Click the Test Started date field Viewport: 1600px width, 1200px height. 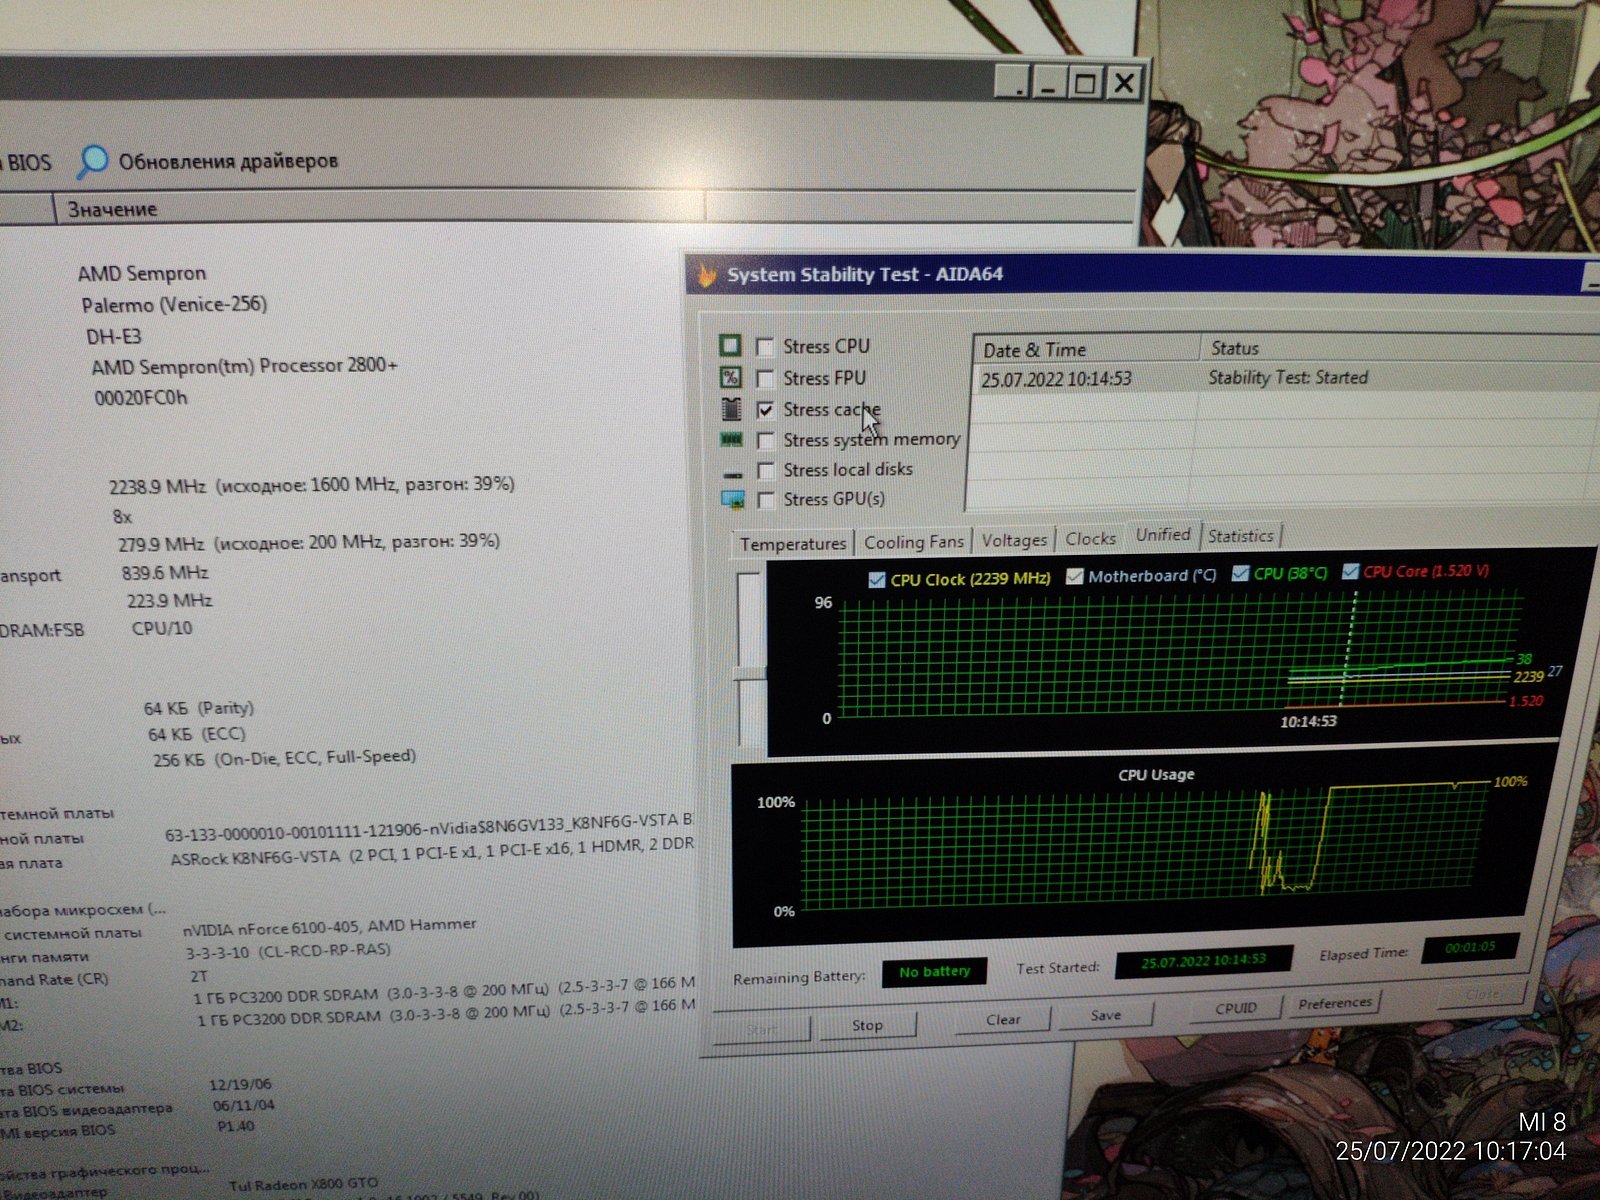click(1203, 961)
